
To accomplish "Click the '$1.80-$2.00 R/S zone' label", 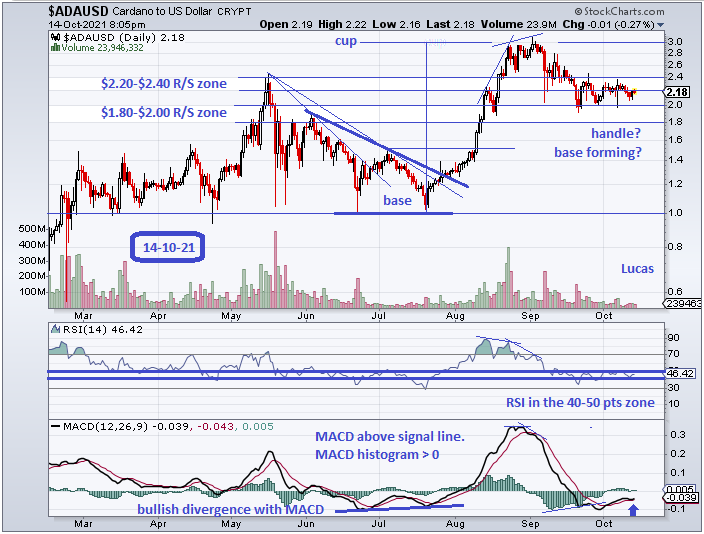I will (x=164, y=112).
